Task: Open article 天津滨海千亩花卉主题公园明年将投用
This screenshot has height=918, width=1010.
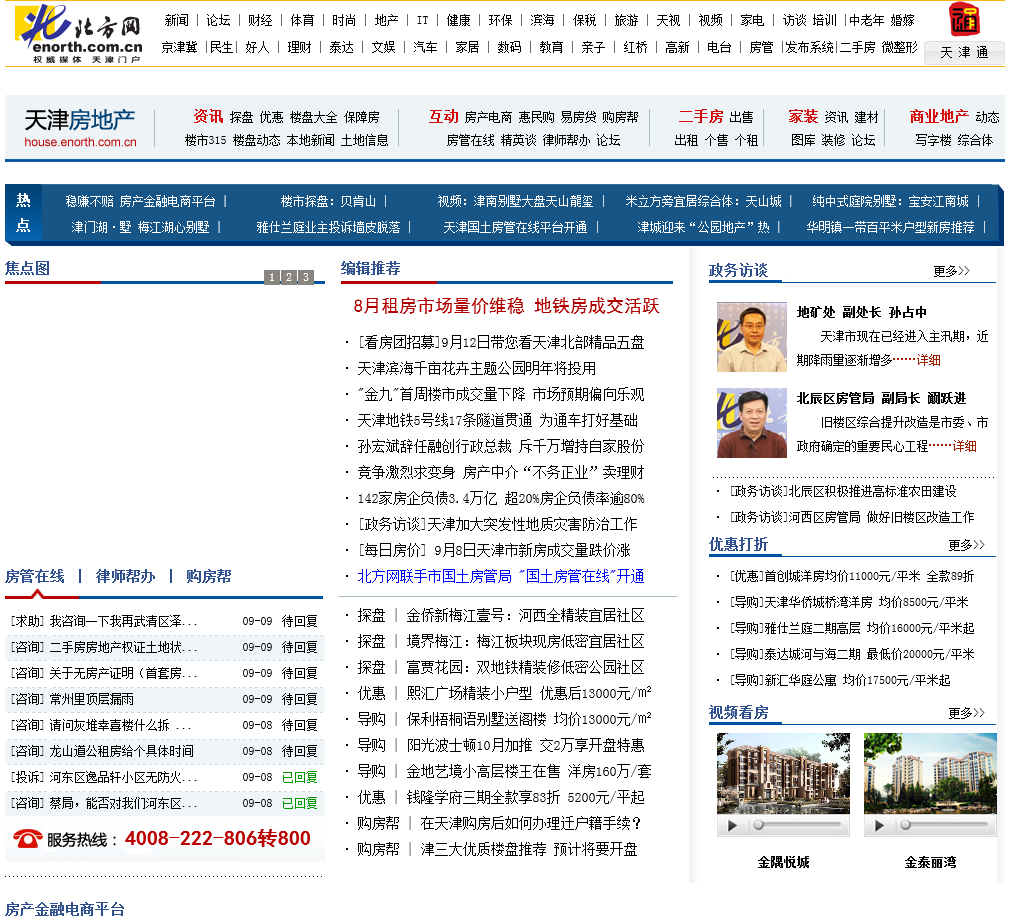Action: coord(476,368)
